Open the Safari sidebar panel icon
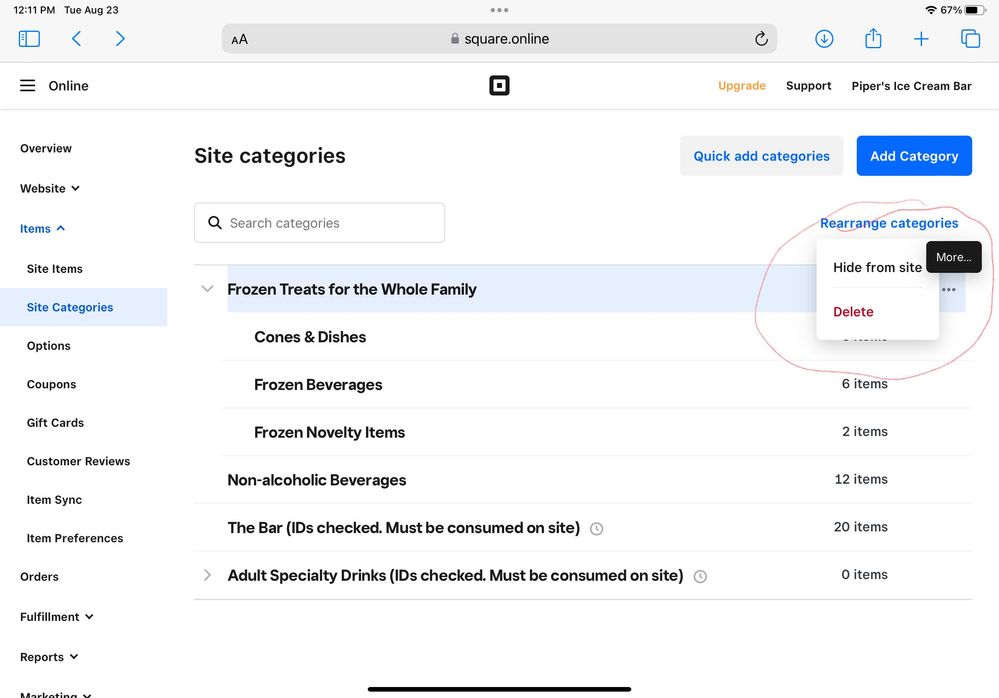The image size is (999, 698). pos(29,39)
